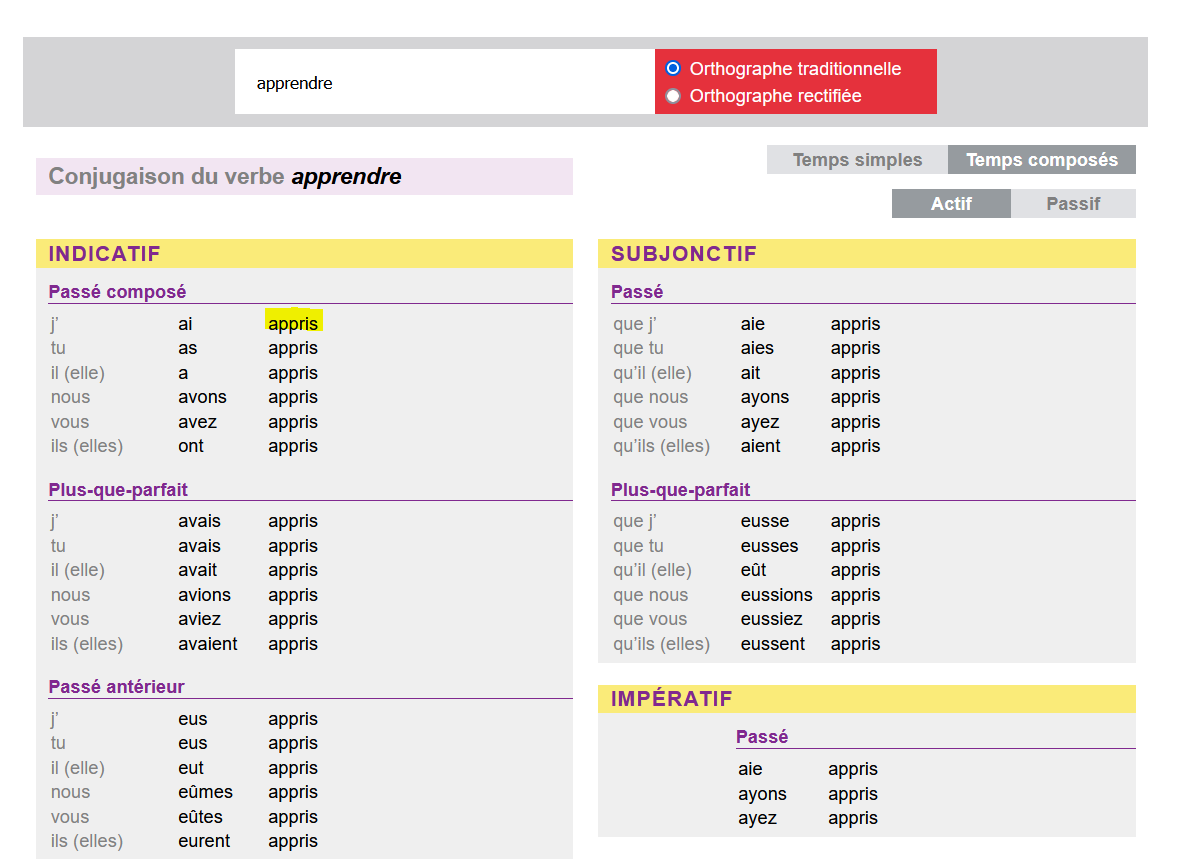
Task: Click the auxiliary "aviez" in Plus-que-parfait
Action: [199, 620]
